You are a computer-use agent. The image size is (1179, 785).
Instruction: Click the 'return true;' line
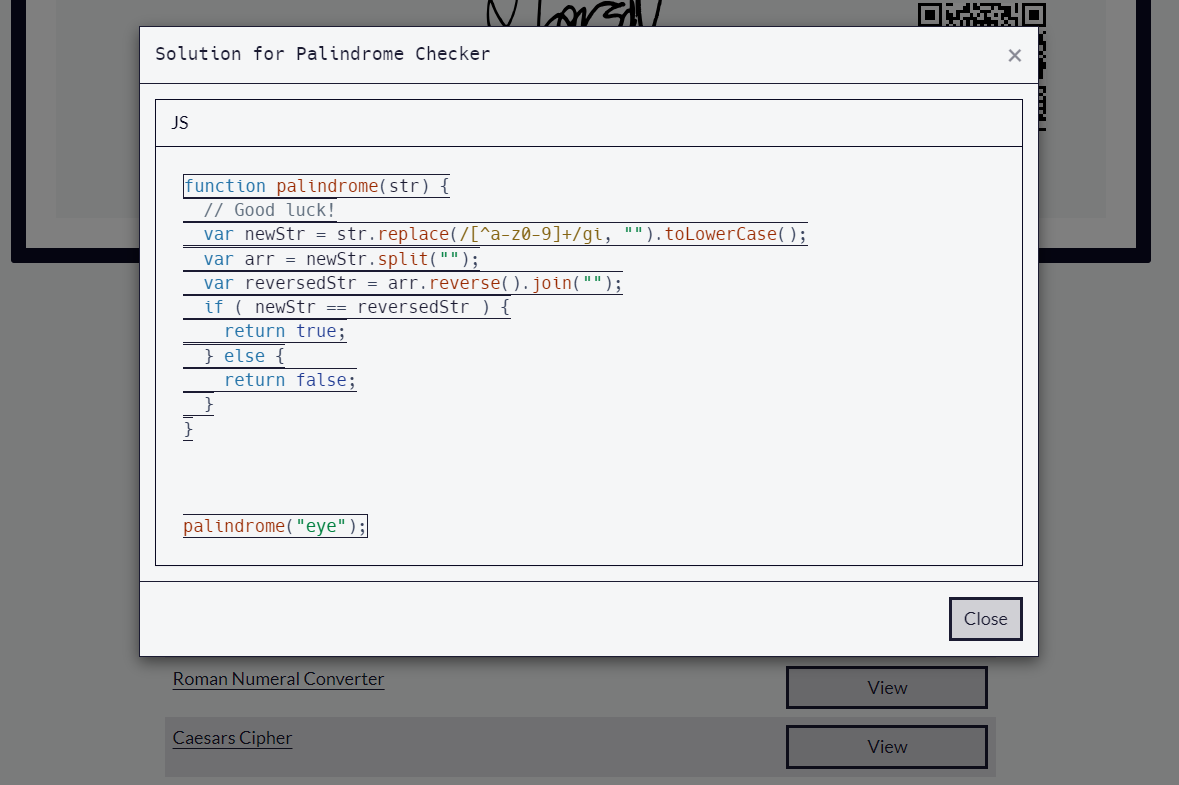(x=285, y=332)
